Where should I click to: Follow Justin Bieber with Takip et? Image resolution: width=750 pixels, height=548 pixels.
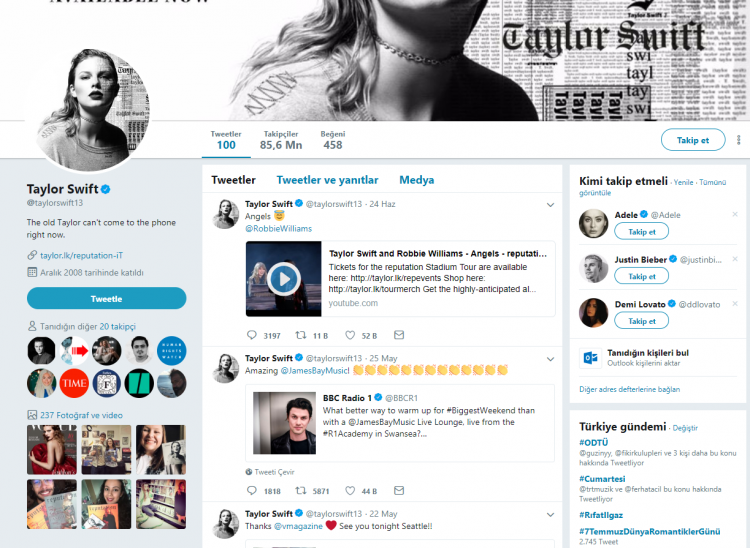[641, 276]
